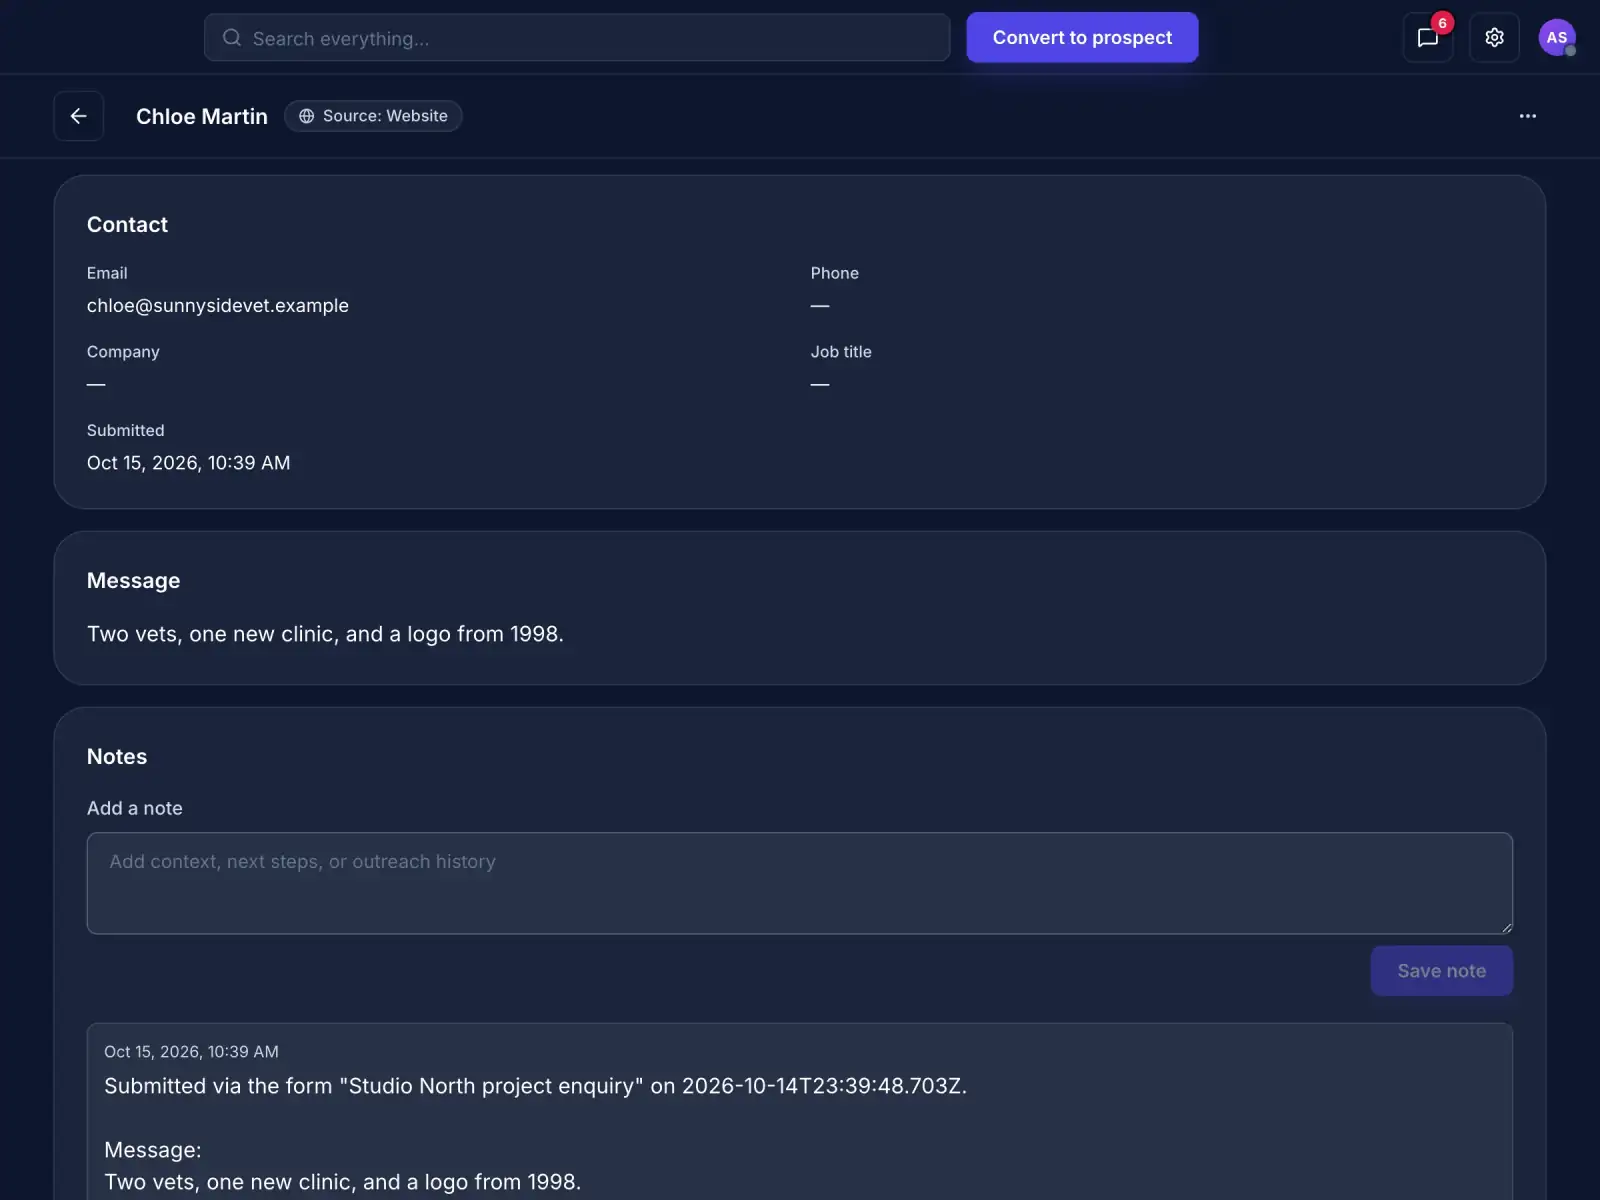Screen dimensions: 1600x1200
Task: Click the globe icon in Source badge
Action: [306, 116]
